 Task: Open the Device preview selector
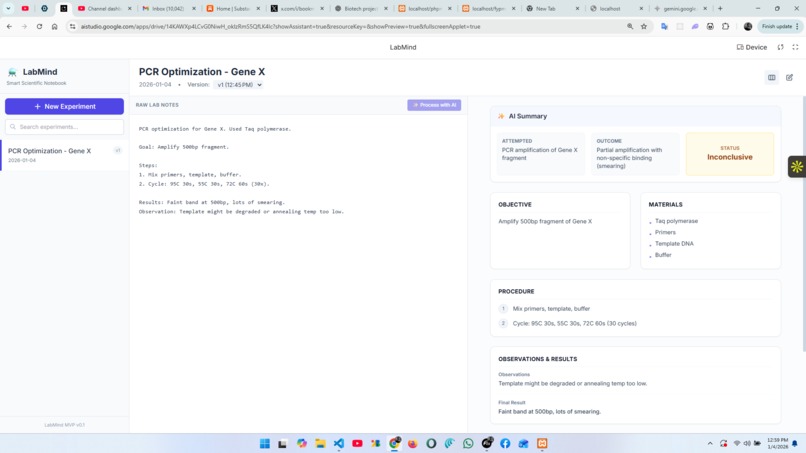point(752,47)
